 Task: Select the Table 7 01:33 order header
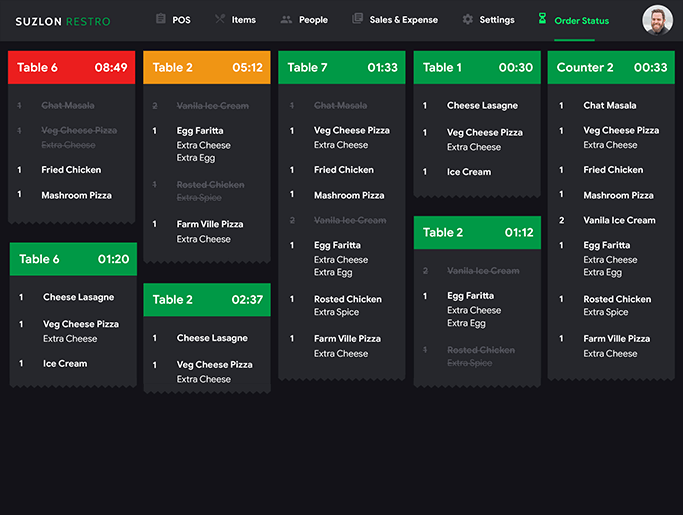click(342, 67)
